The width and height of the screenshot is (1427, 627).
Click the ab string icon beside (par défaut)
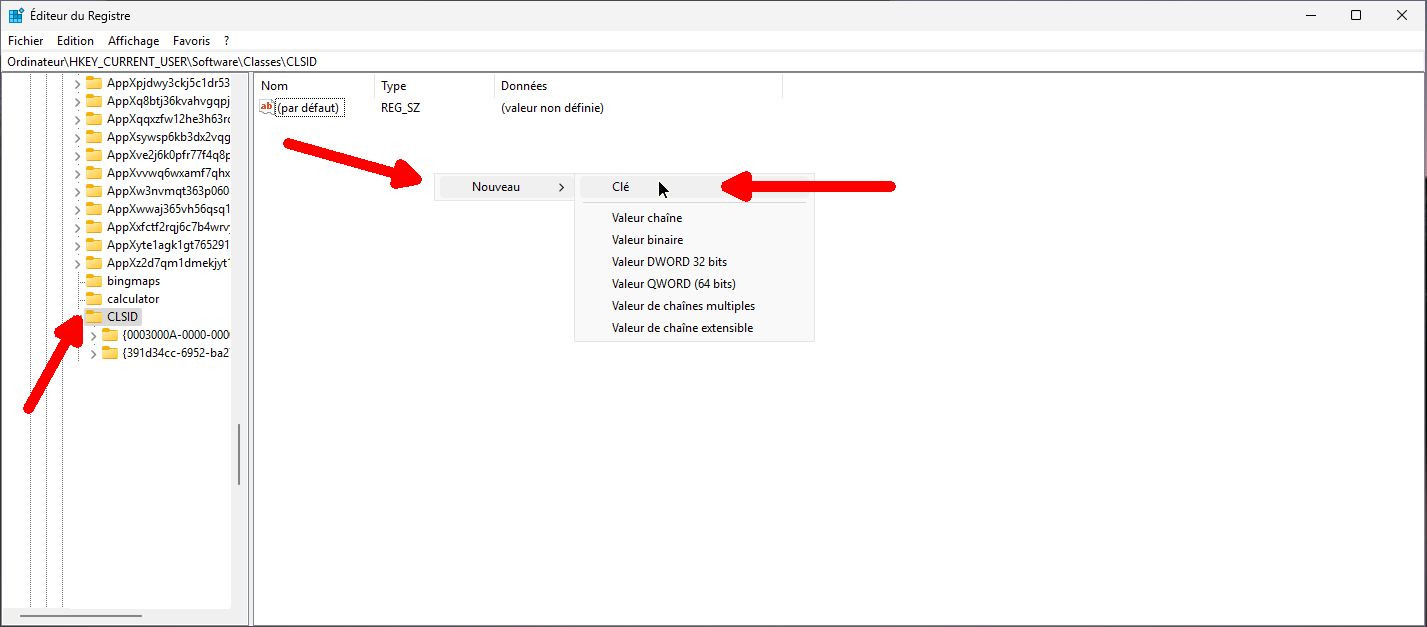click(x=266, y=107)
